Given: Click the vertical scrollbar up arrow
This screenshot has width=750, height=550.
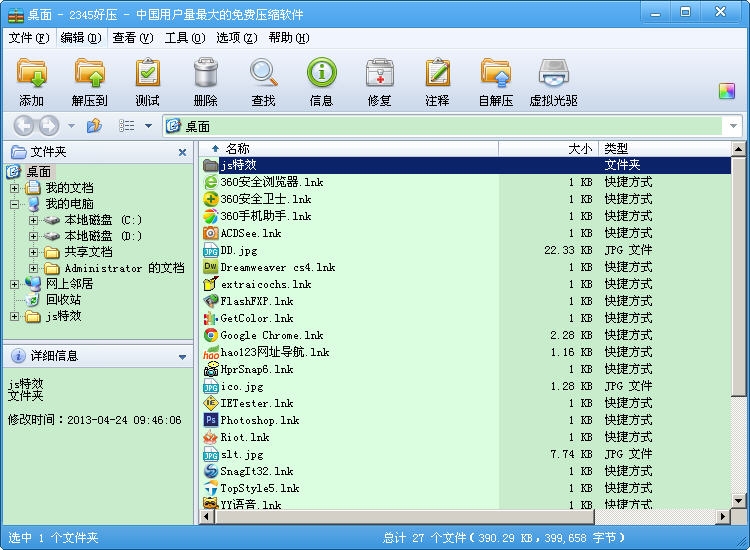Looking at the screenshot, I should coord(739,149).
